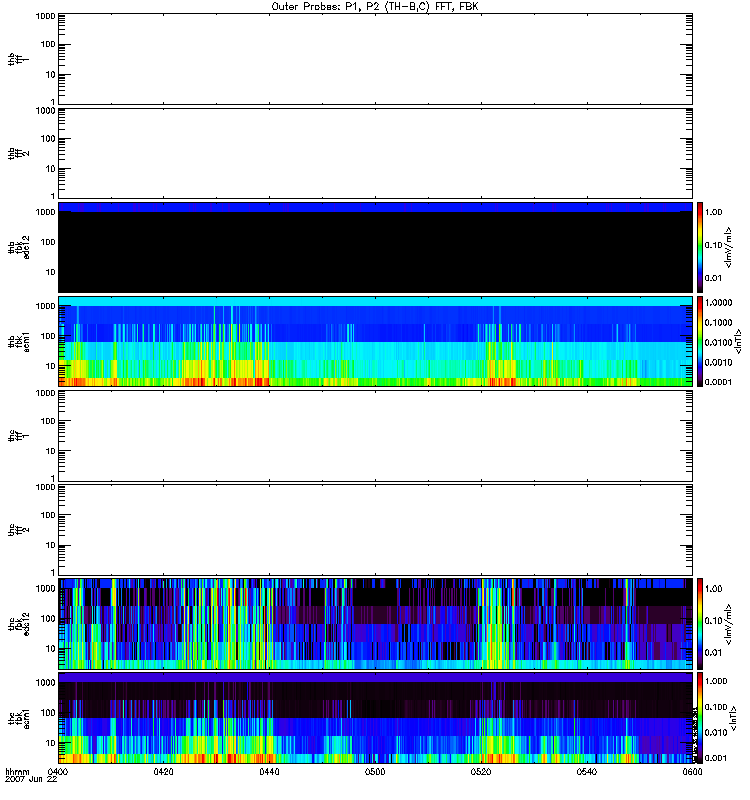Image resolution: width=750 pixels, height=800 pixels.
Task: Click the 100 y-axis tick of the thb fff 2 panel
Action: click(x=48, y=139)
